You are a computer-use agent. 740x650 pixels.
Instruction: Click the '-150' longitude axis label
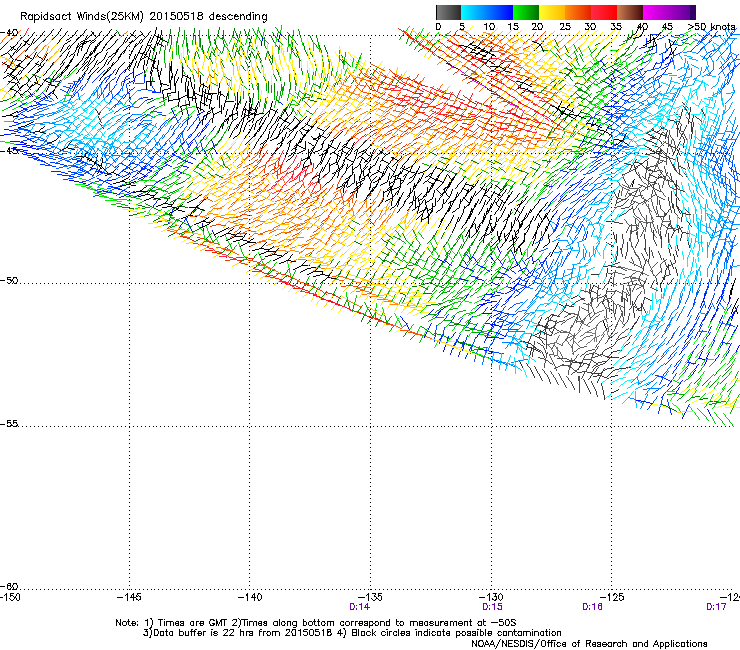click(10, 597)
